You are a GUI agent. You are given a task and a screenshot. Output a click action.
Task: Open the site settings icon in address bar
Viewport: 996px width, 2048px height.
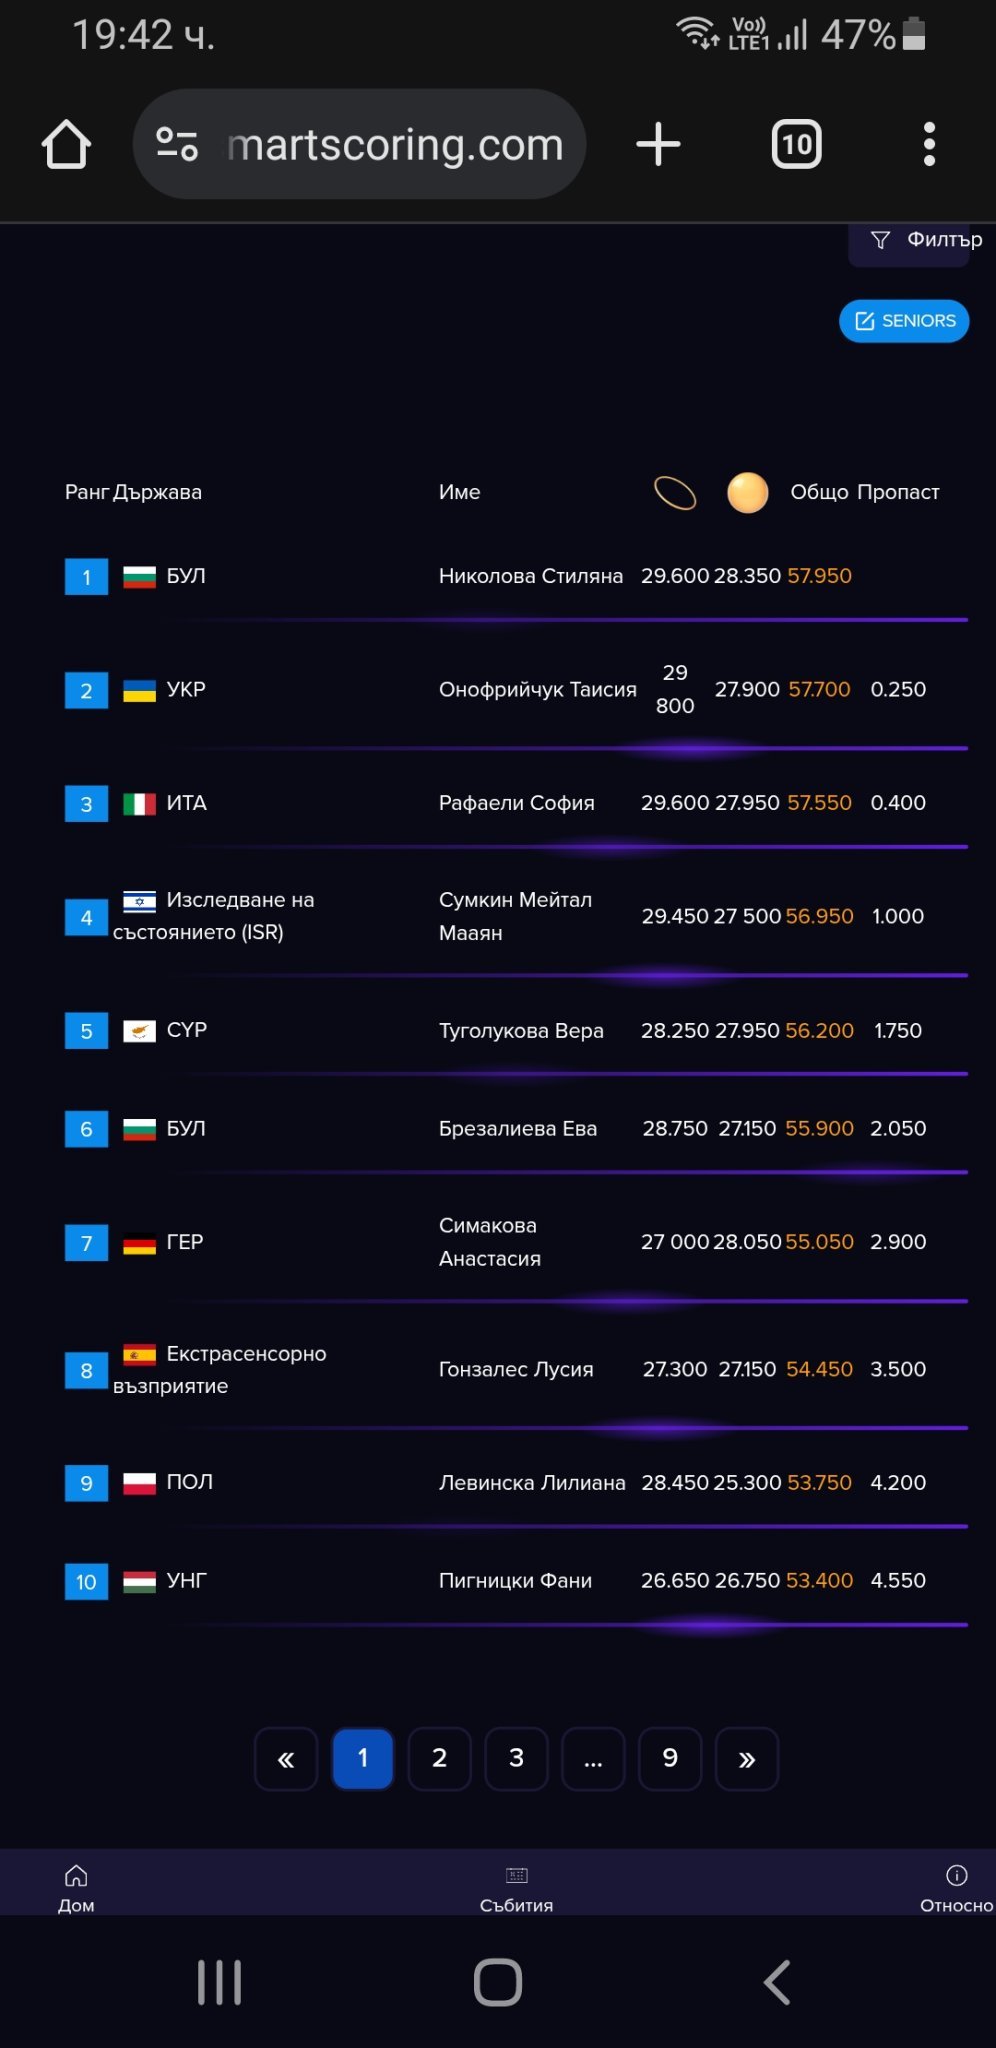click(x=177, y=144)
